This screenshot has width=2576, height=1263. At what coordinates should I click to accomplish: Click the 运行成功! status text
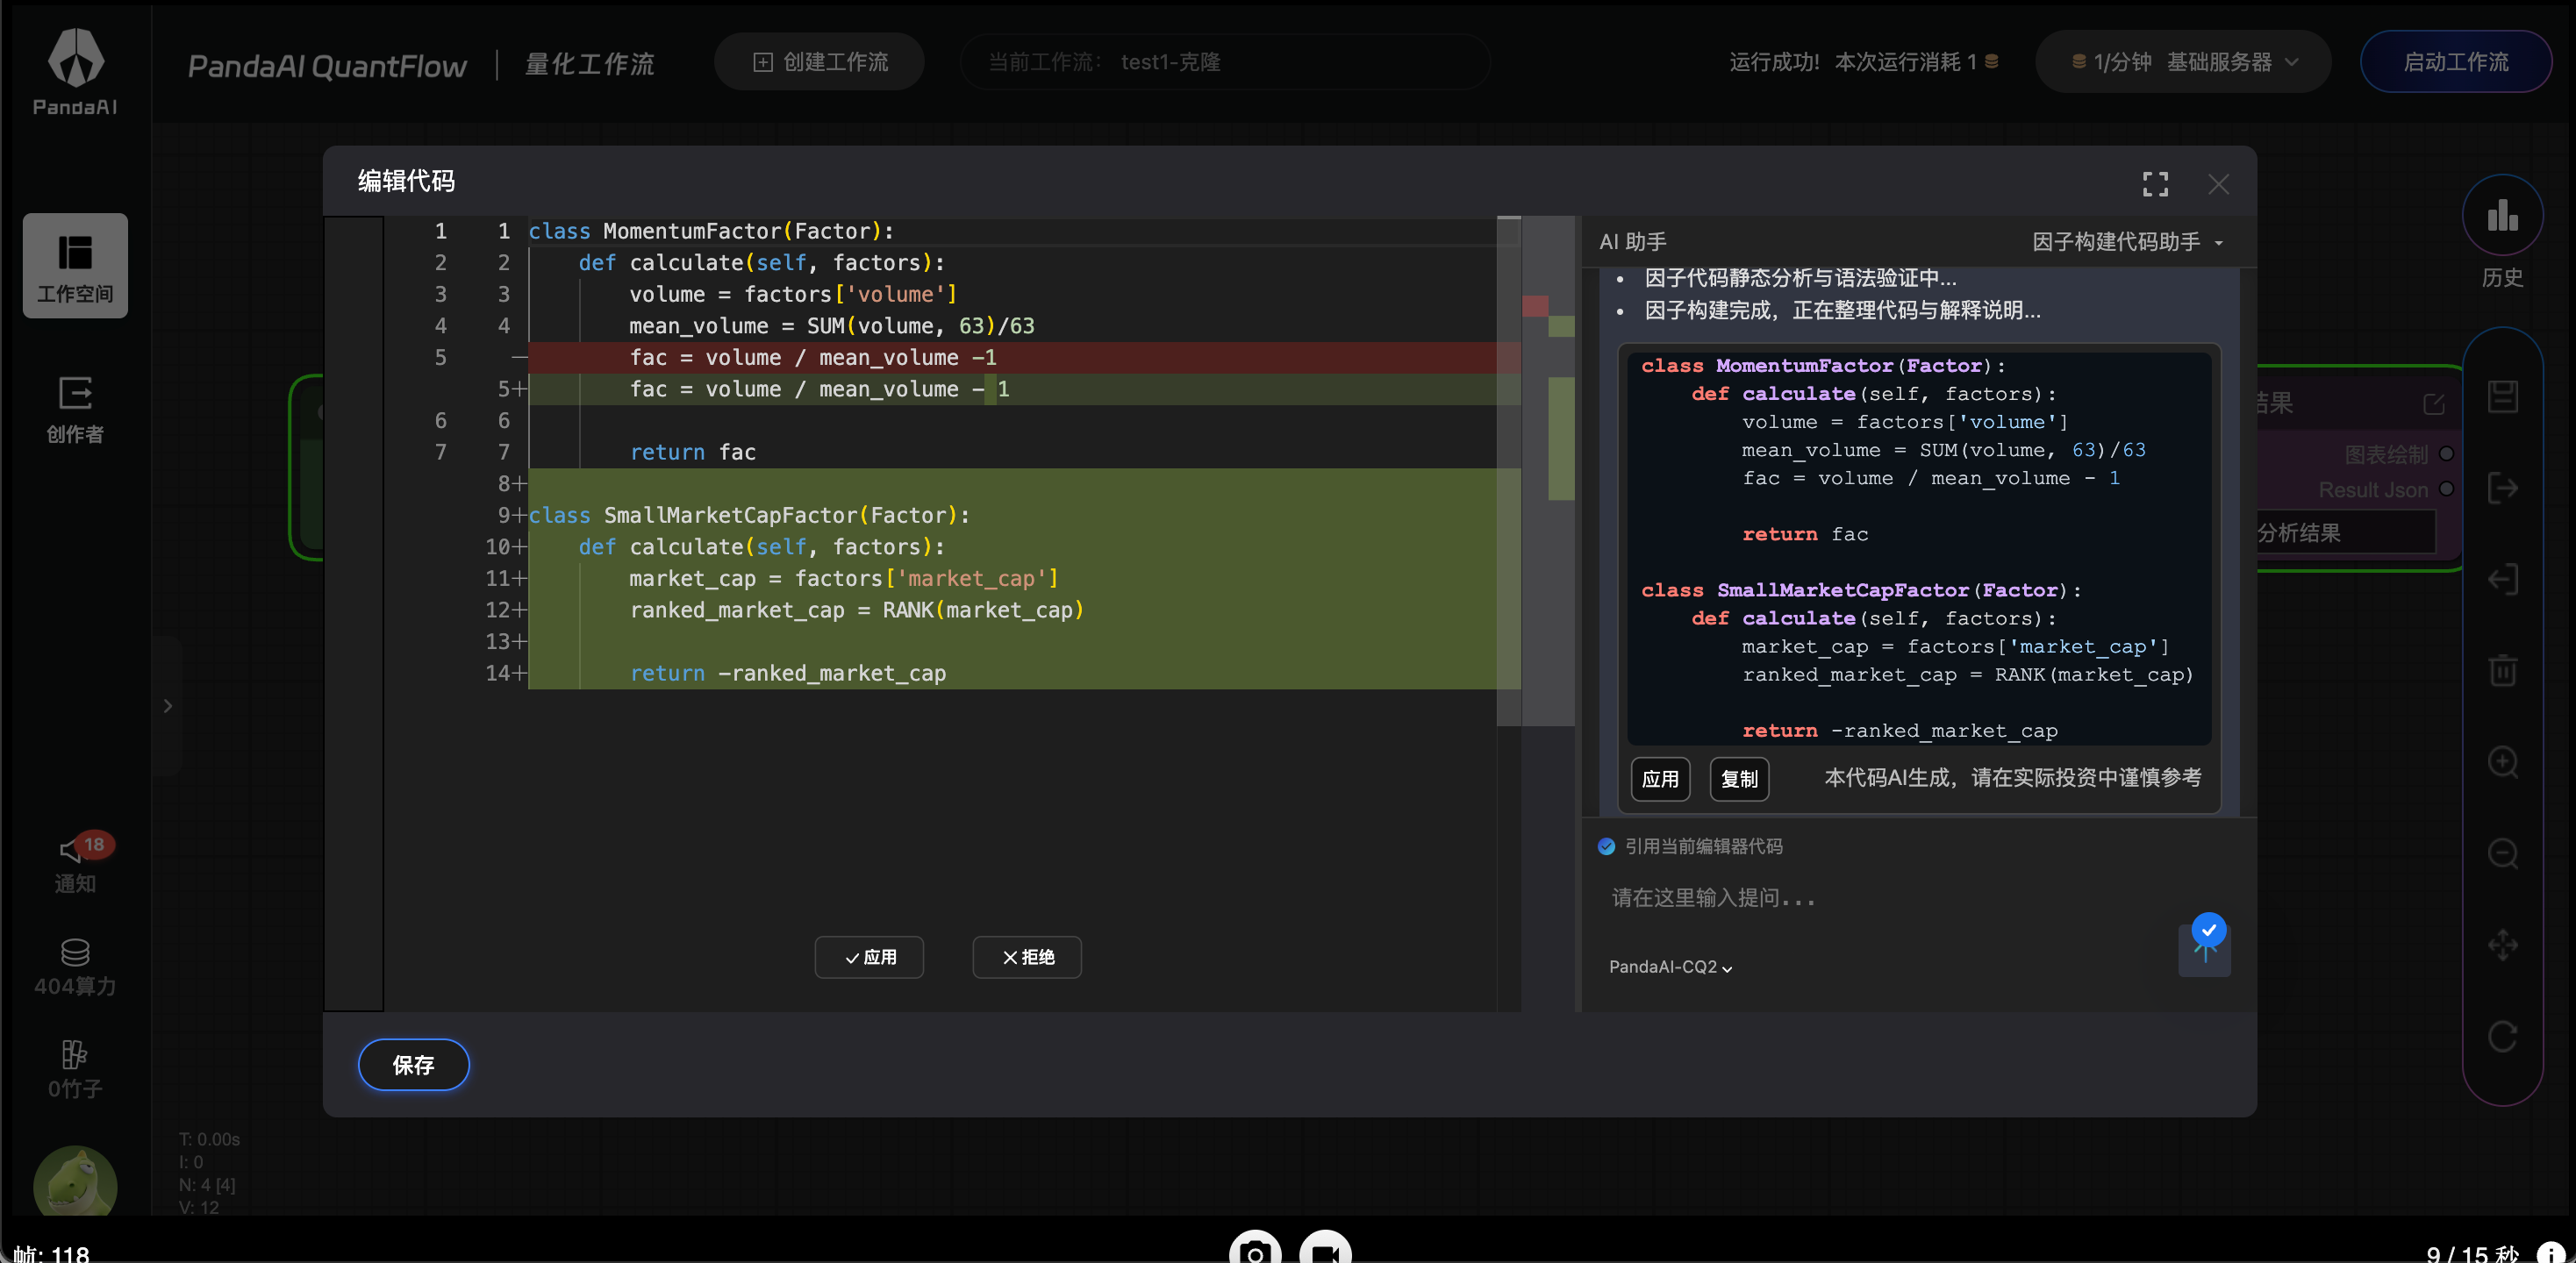[x=1774, y=62]
